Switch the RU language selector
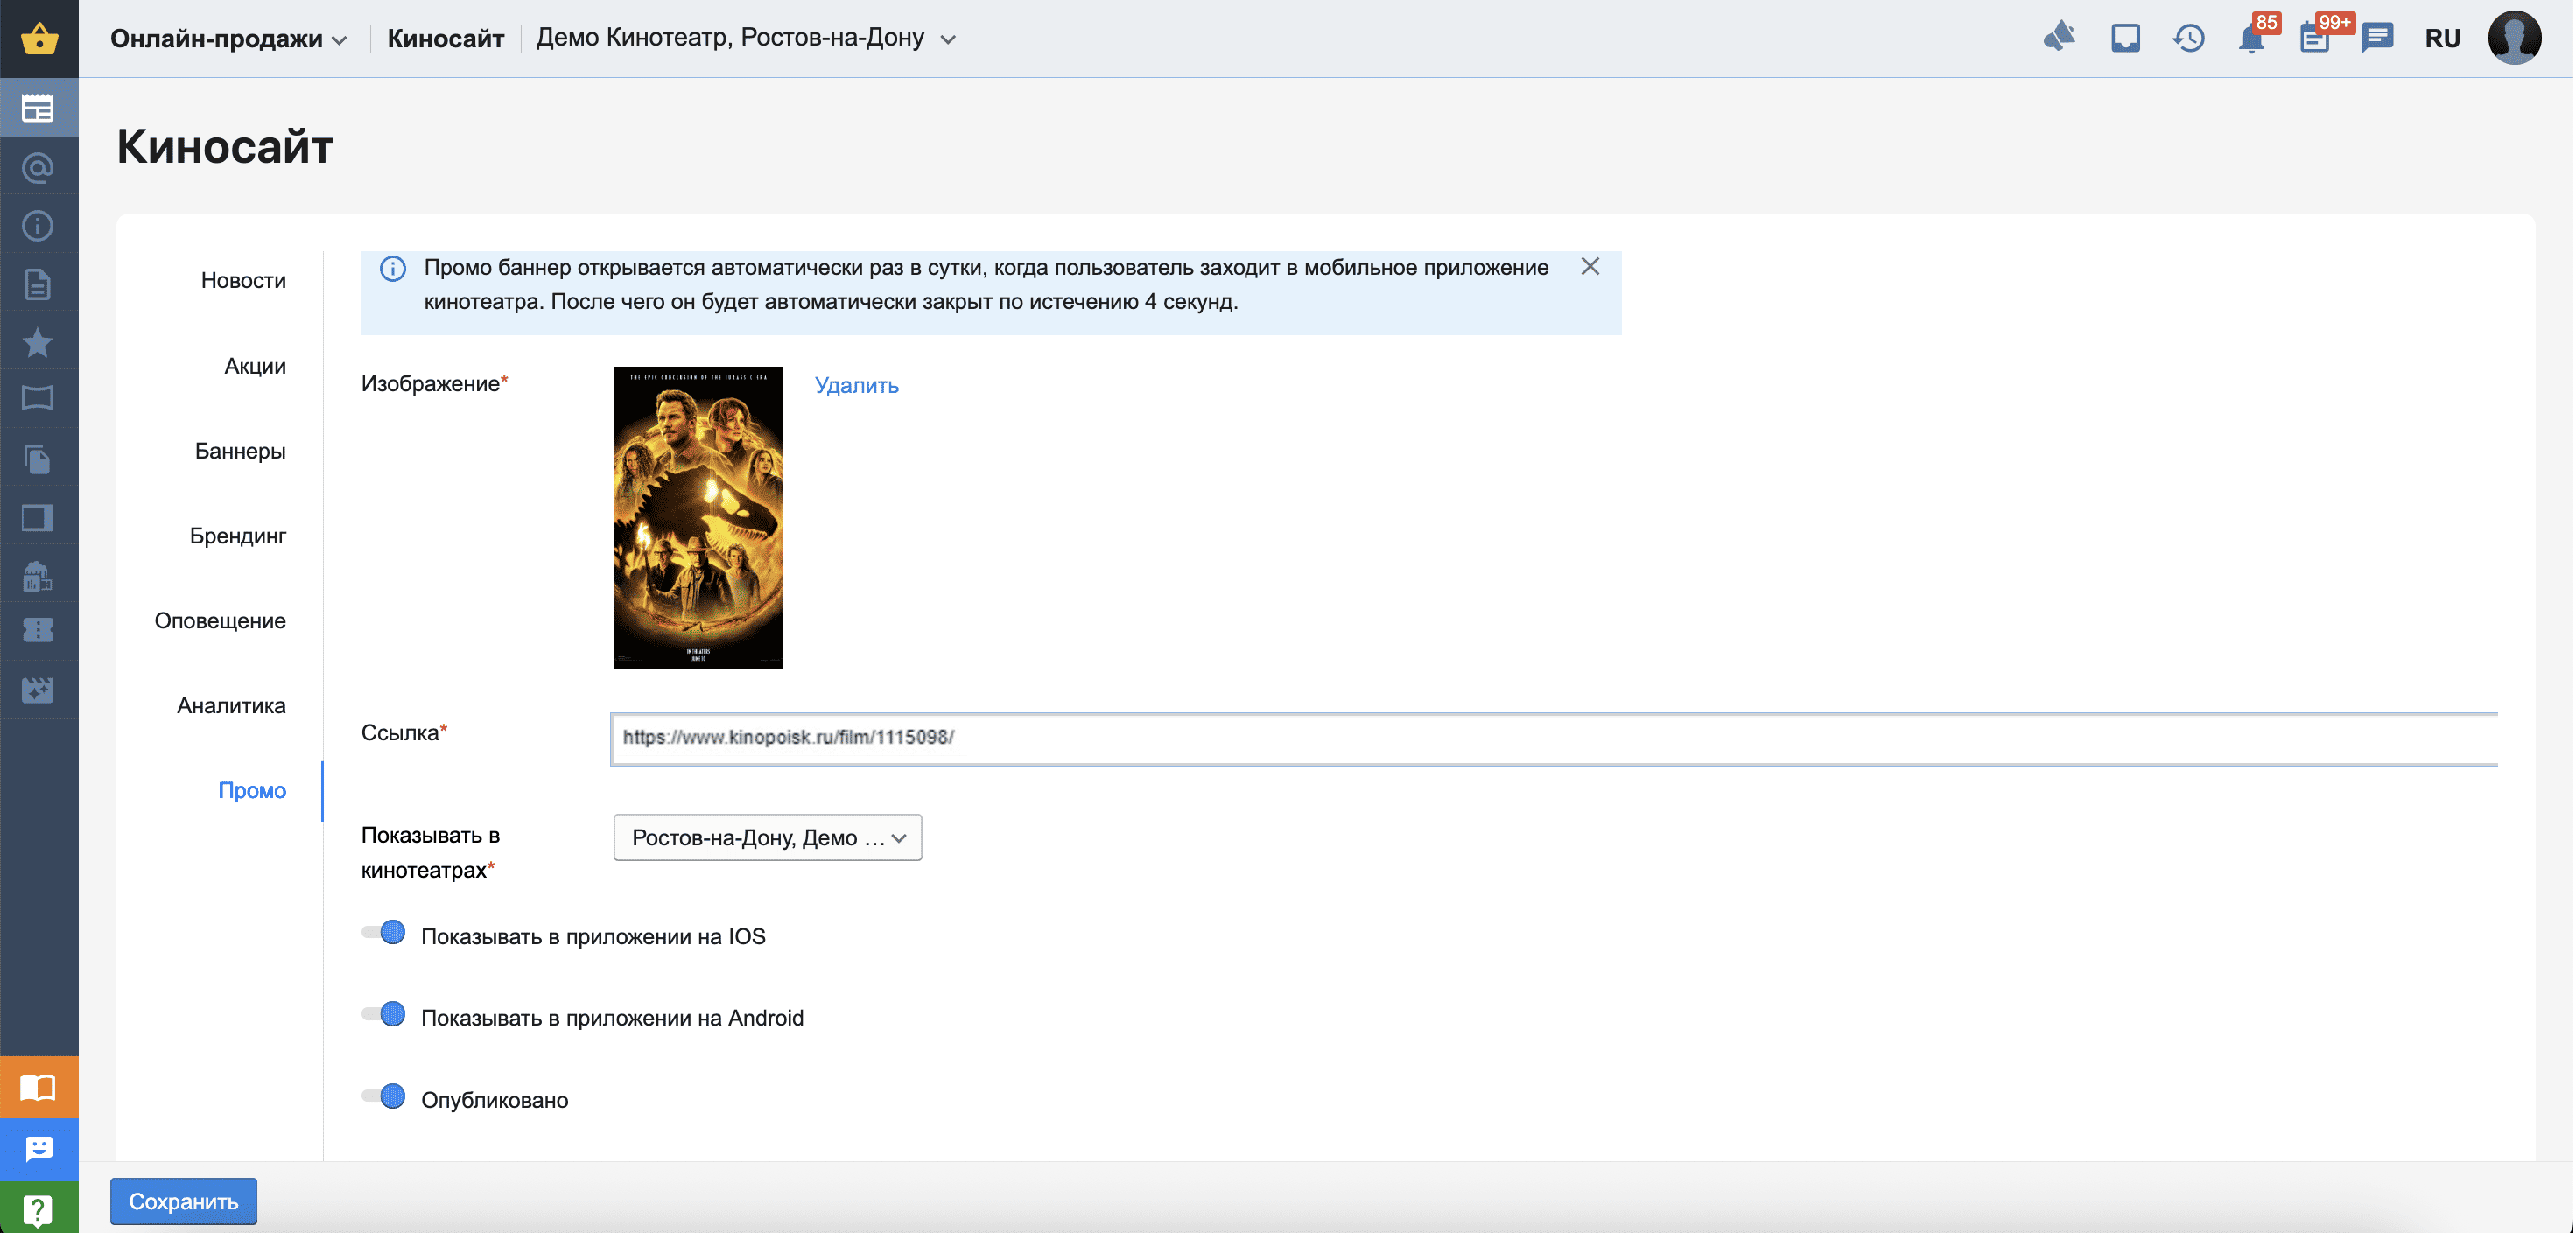The image size is (2576, 1233). coord(2442,38)
